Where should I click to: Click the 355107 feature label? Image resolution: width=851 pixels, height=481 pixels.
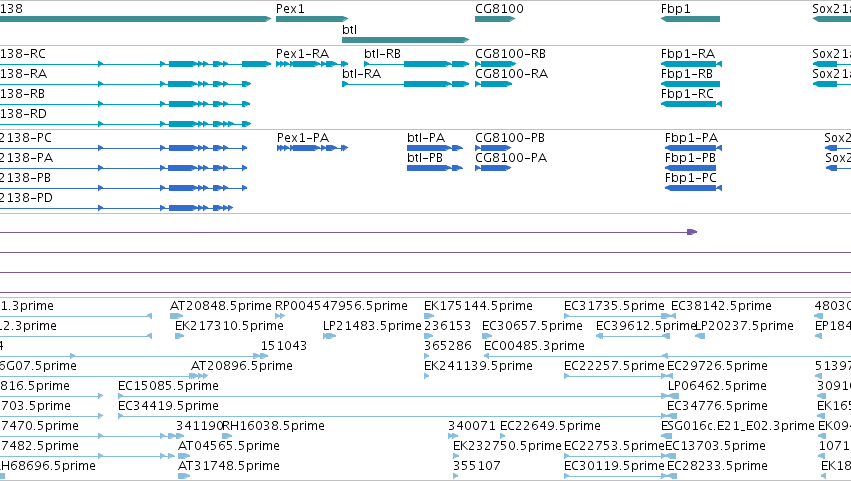click(477, 467)
